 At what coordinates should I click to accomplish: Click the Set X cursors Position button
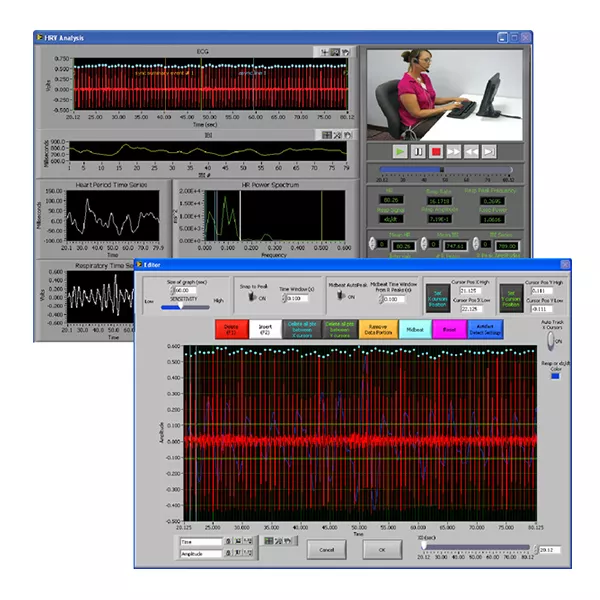click(438, 298)
